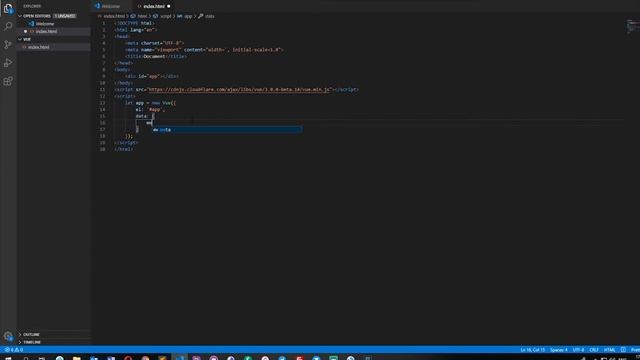Click the "el: '#app'," line
Image resolution: width=640 pixels, height=360 pixels.
point(150,109)
